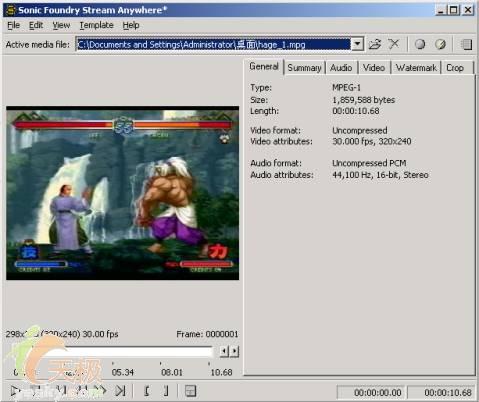Screen dimensions: 479x402
Task: Click the fast forward double-arrow button
Action: tap(100, 391)
